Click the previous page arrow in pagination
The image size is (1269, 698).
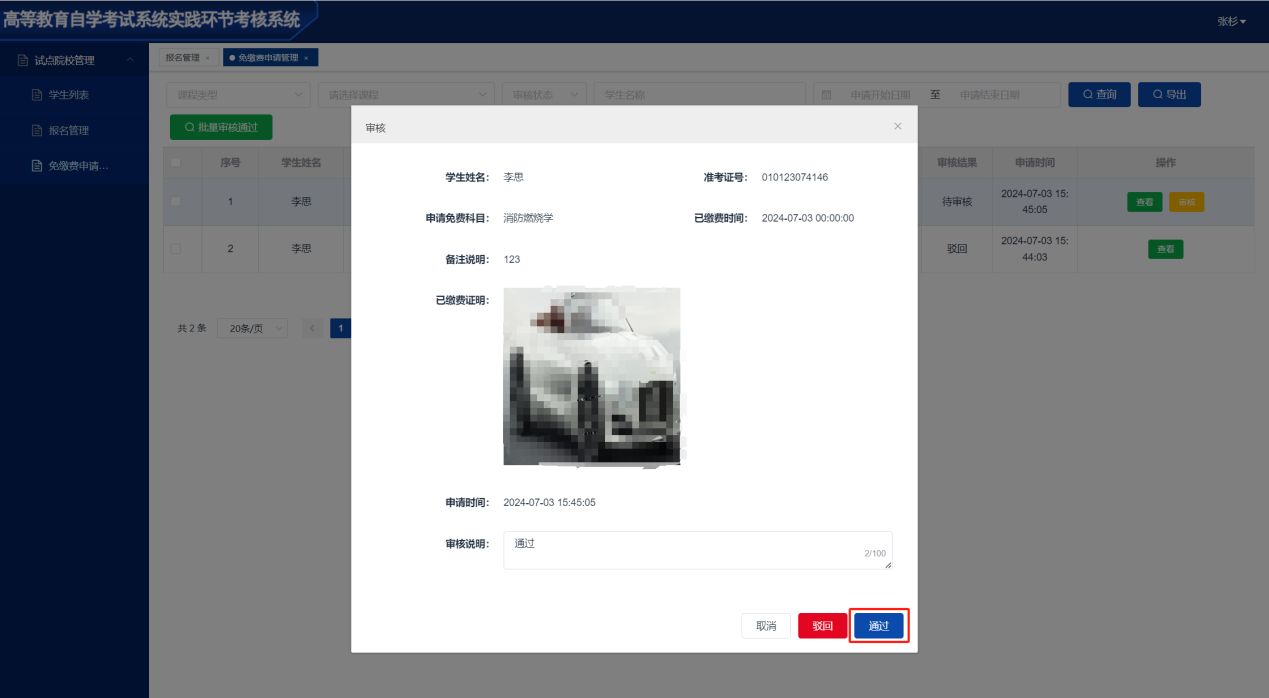[312, 328]
